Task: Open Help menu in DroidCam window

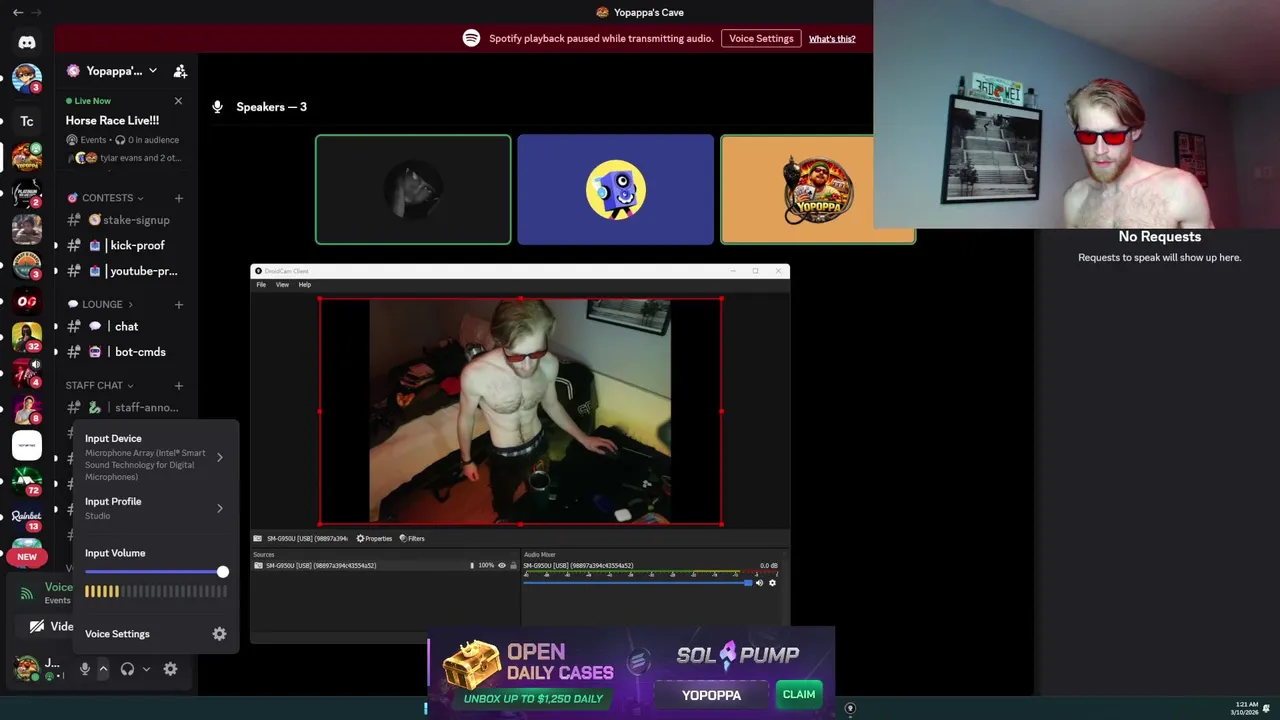Action: tap(304, 285)
